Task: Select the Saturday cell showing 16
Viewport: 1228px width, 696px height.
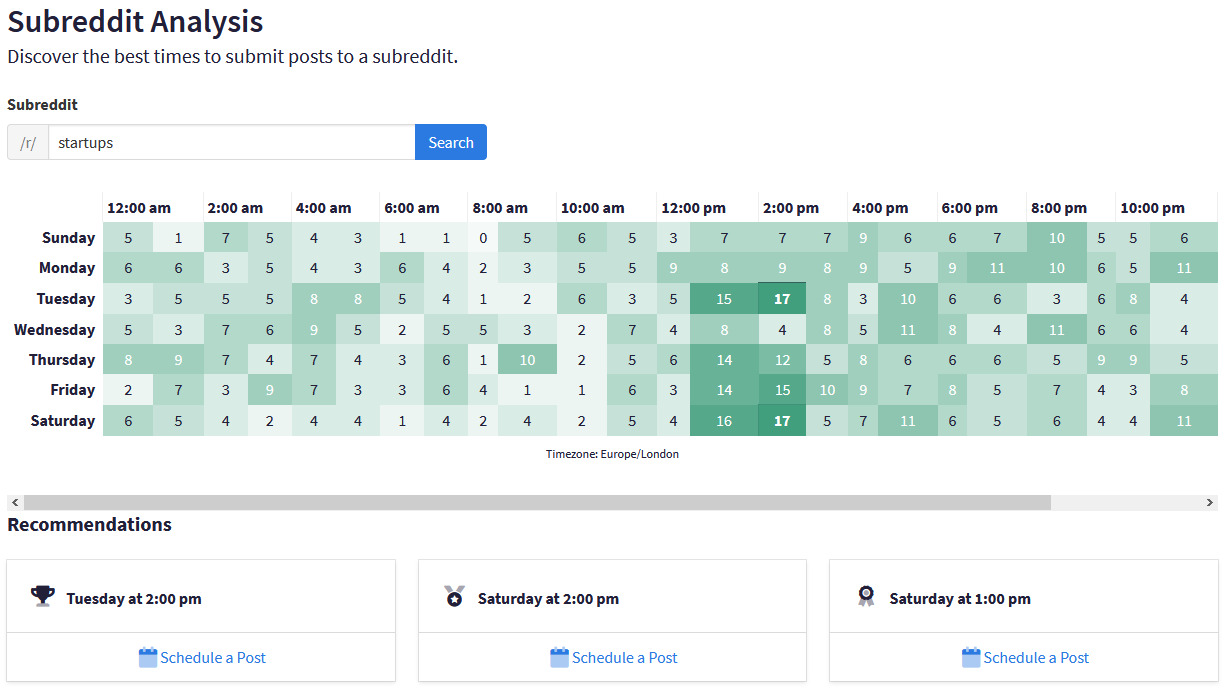Action: click(x=724, y=421)
